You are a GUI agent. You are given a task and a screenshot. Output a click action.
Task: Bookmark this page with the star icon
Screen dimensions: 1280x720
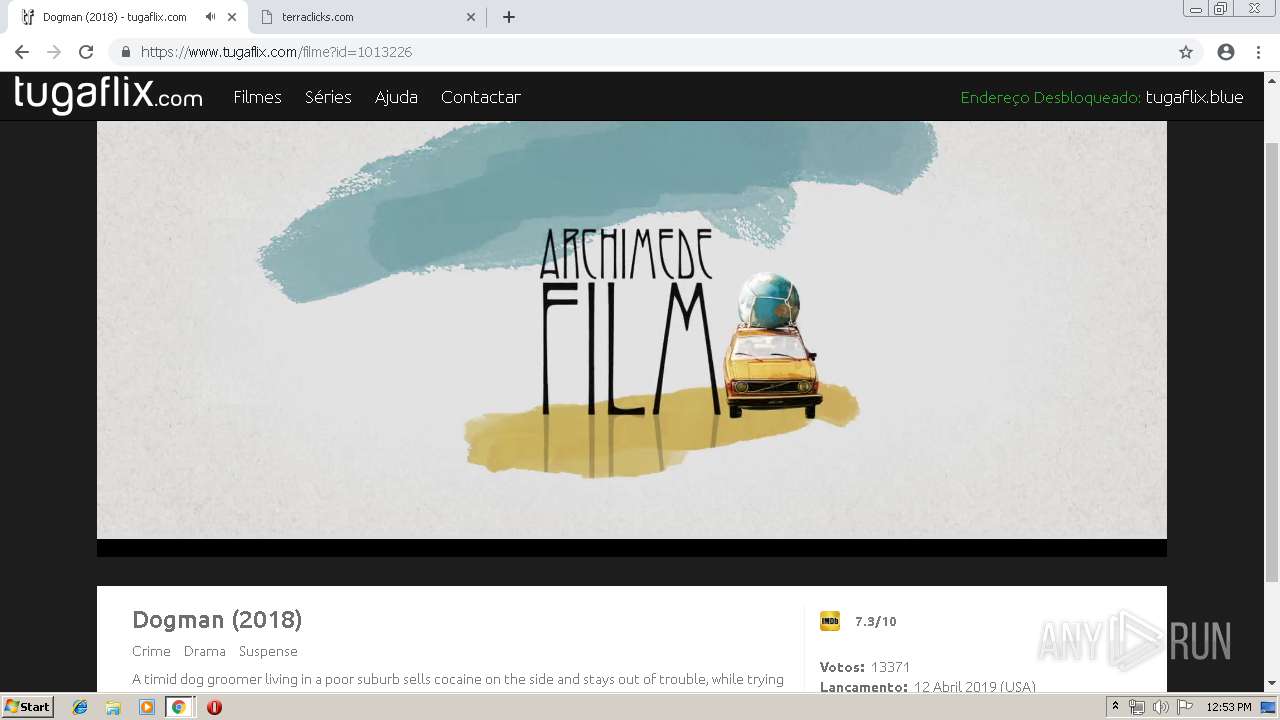(1186, 52)
